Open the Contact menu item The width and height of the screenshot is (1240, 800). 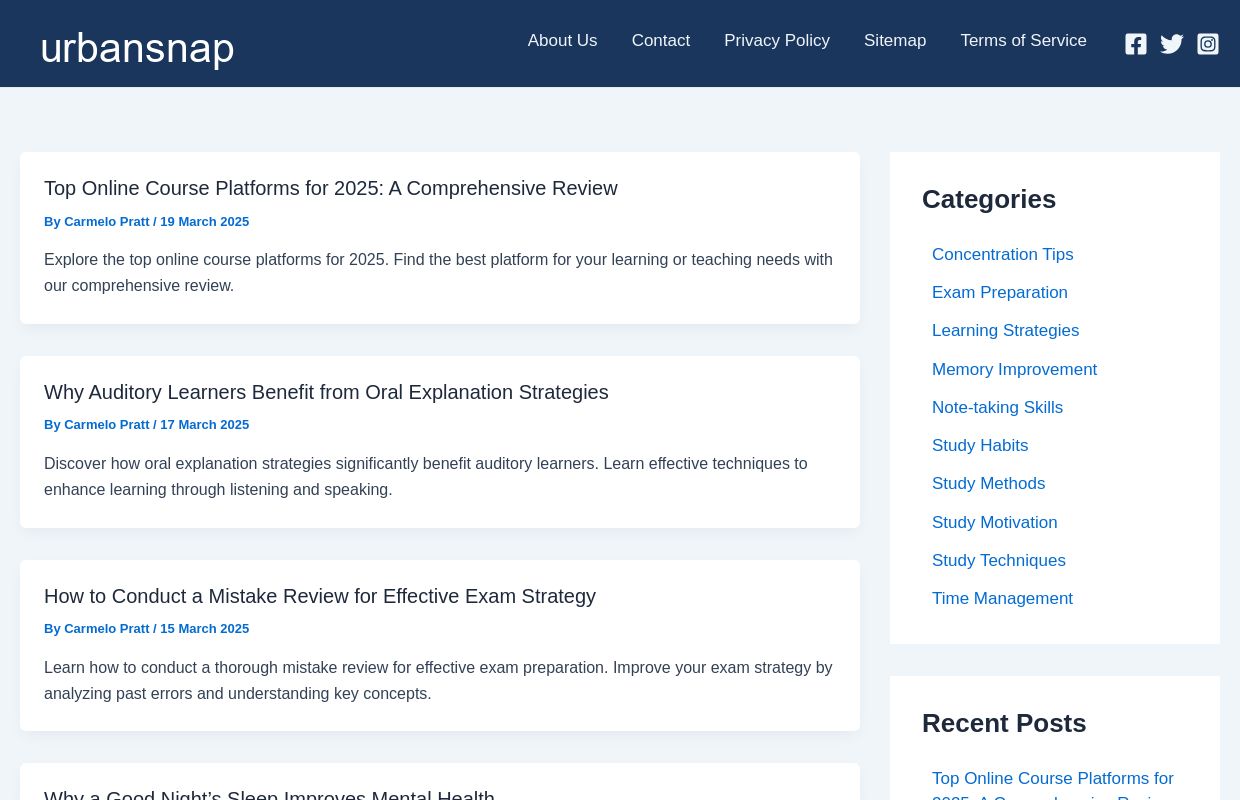[x=661, y=41]
